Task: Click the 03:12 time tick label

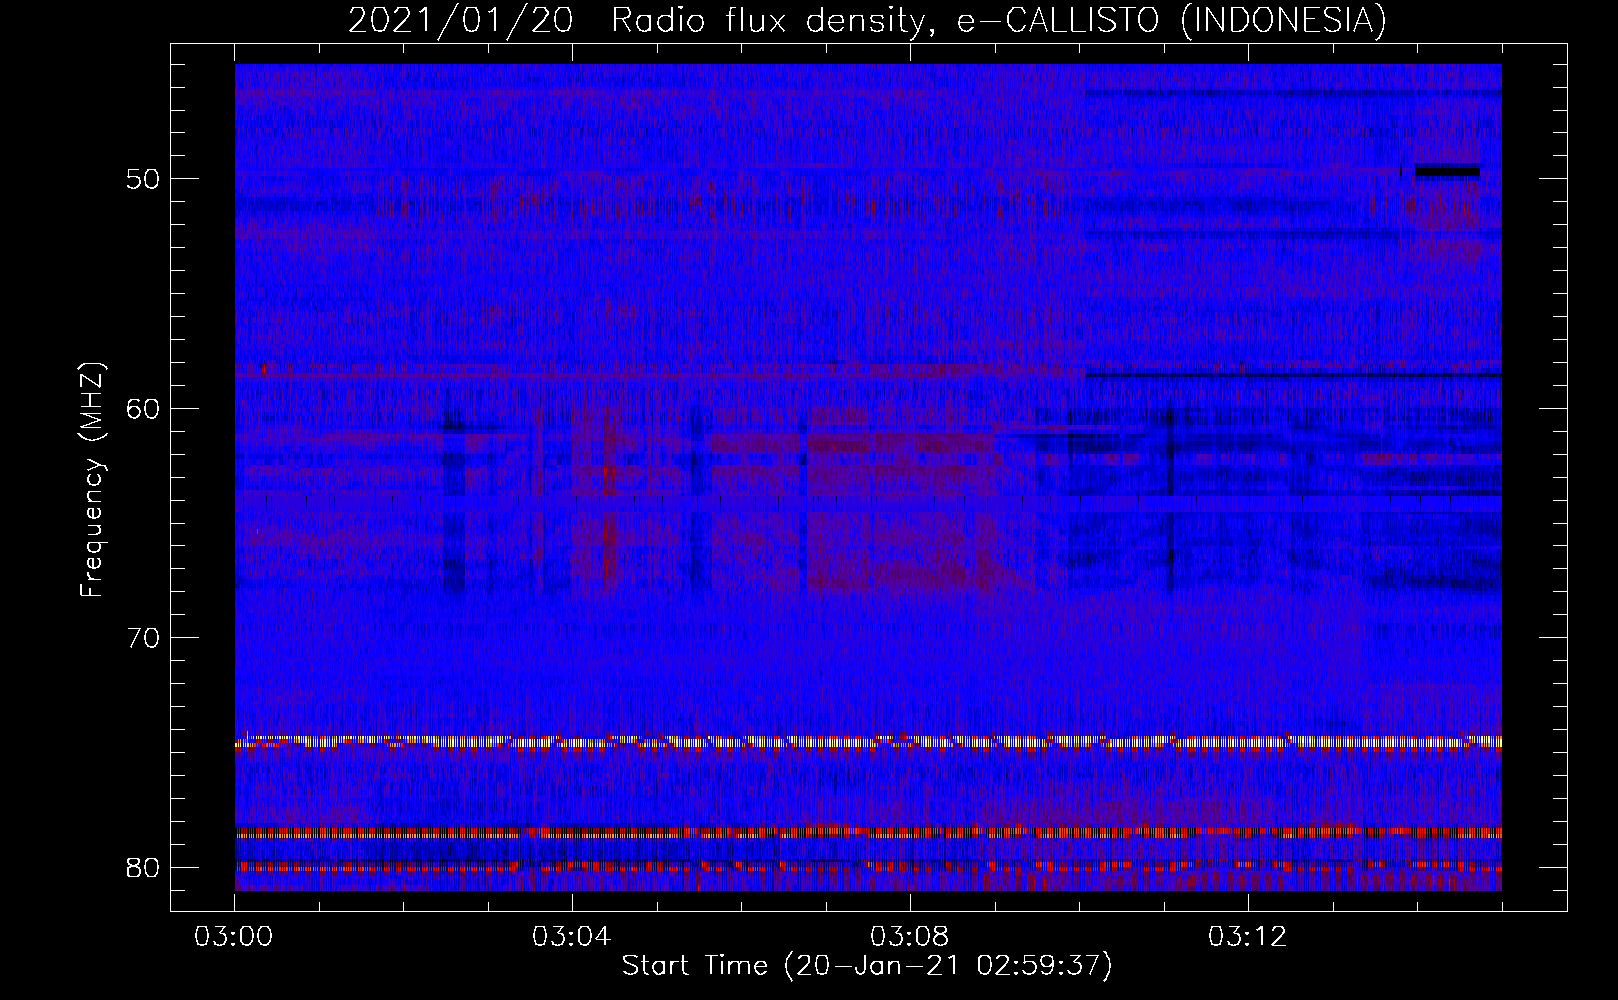Action: (x=1249, y=937)
